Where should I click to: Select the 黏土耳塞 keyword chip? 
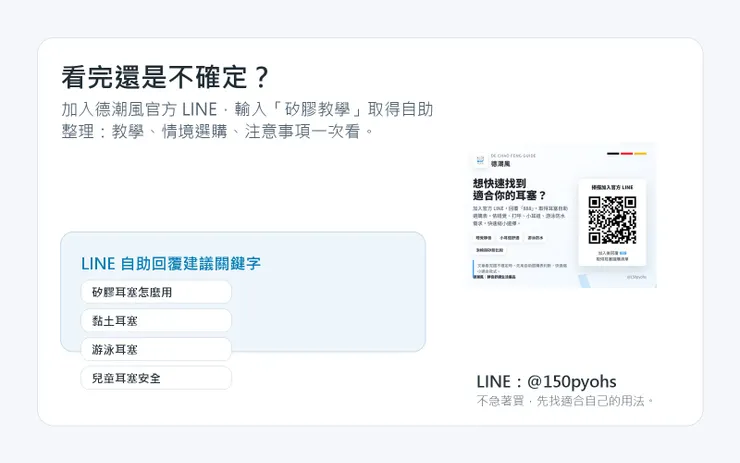click(x=156, y=321)
